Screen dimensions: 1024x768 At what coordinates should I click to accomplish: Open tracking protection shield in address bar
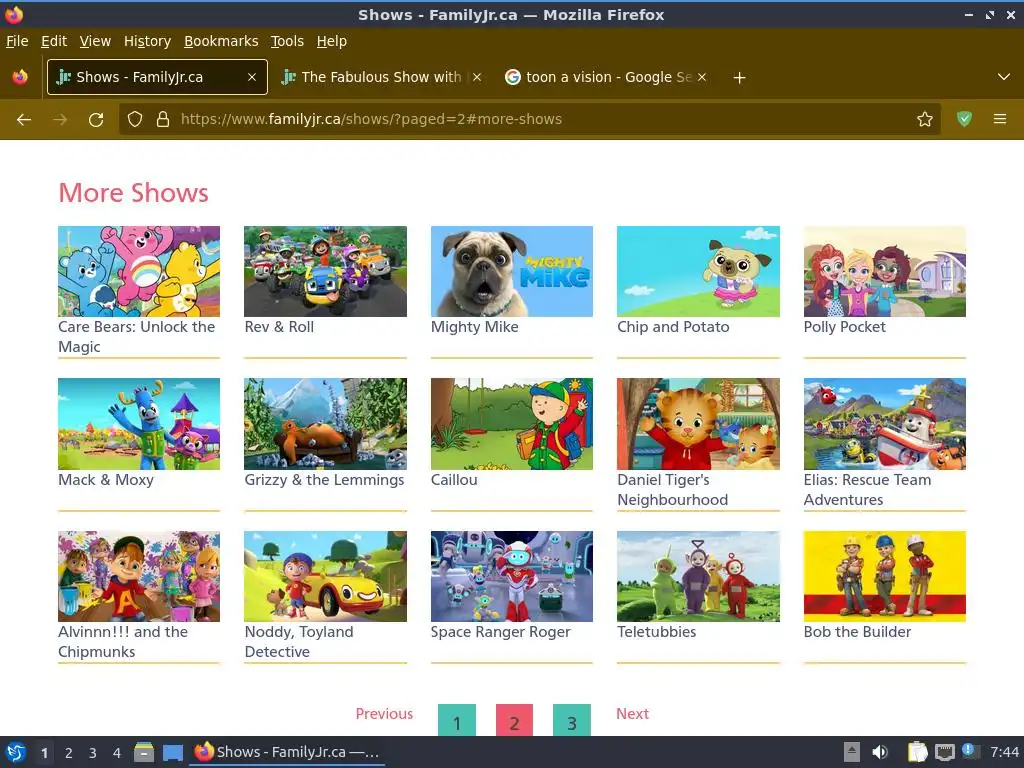point(135,120)
